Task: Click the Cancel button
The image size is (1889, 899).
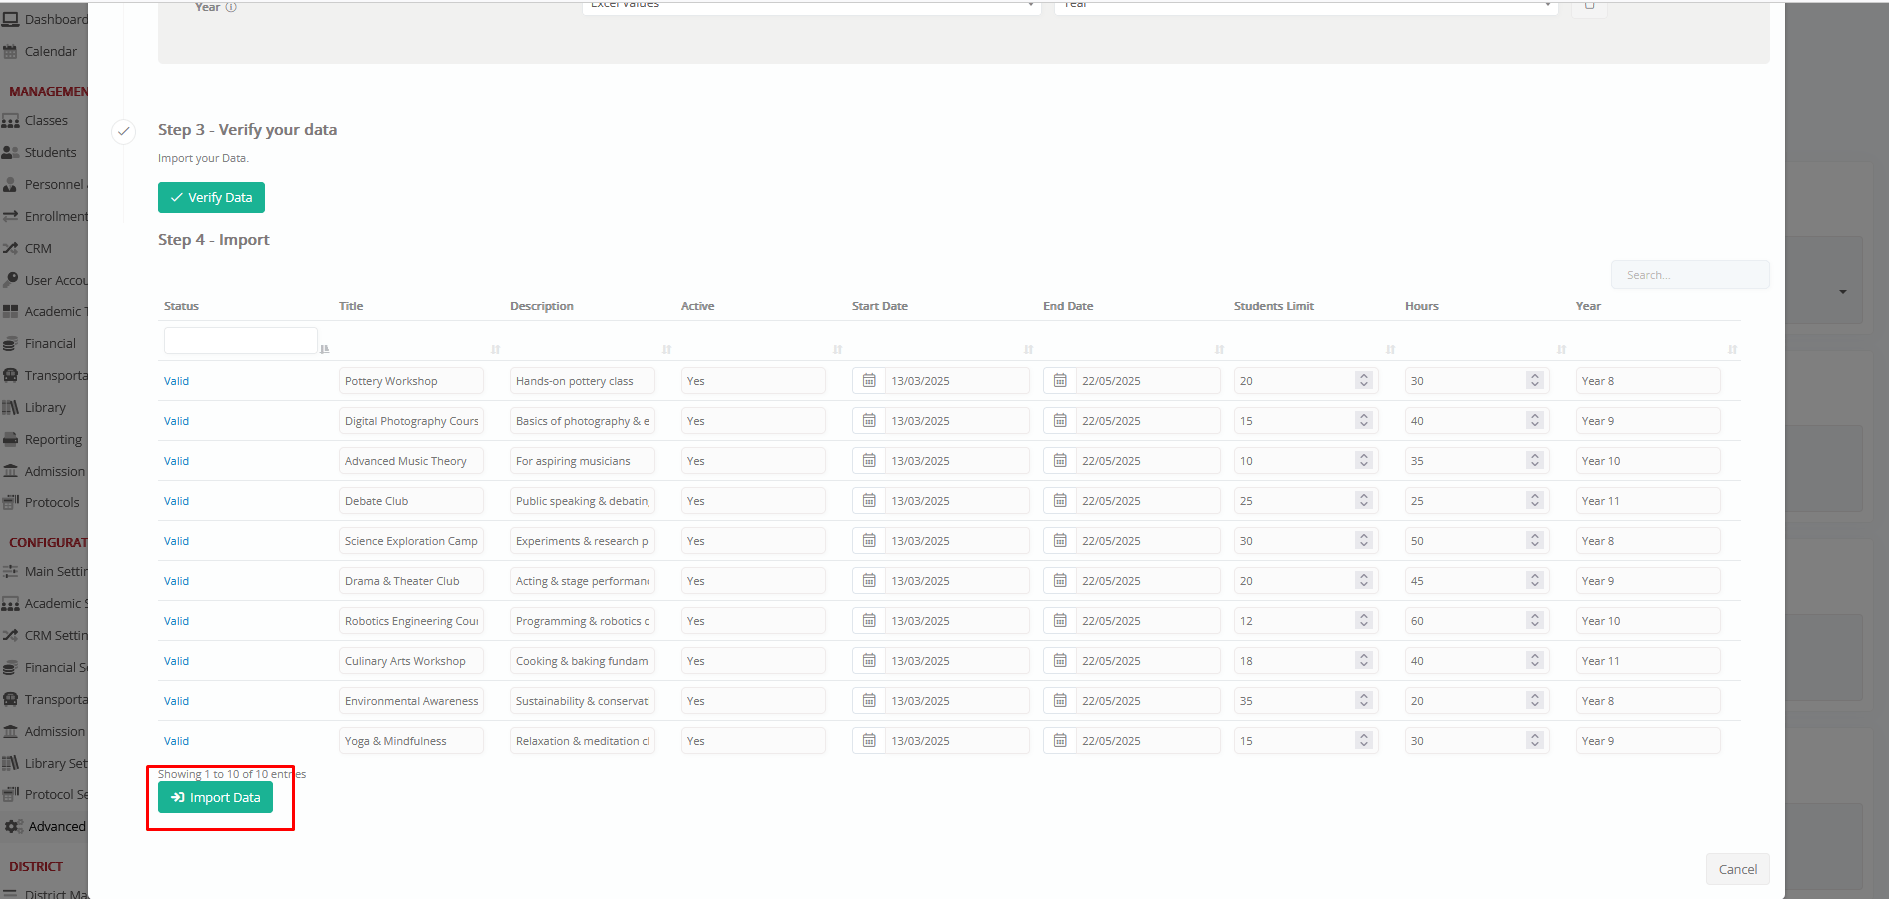Action: pos(1737,869)
